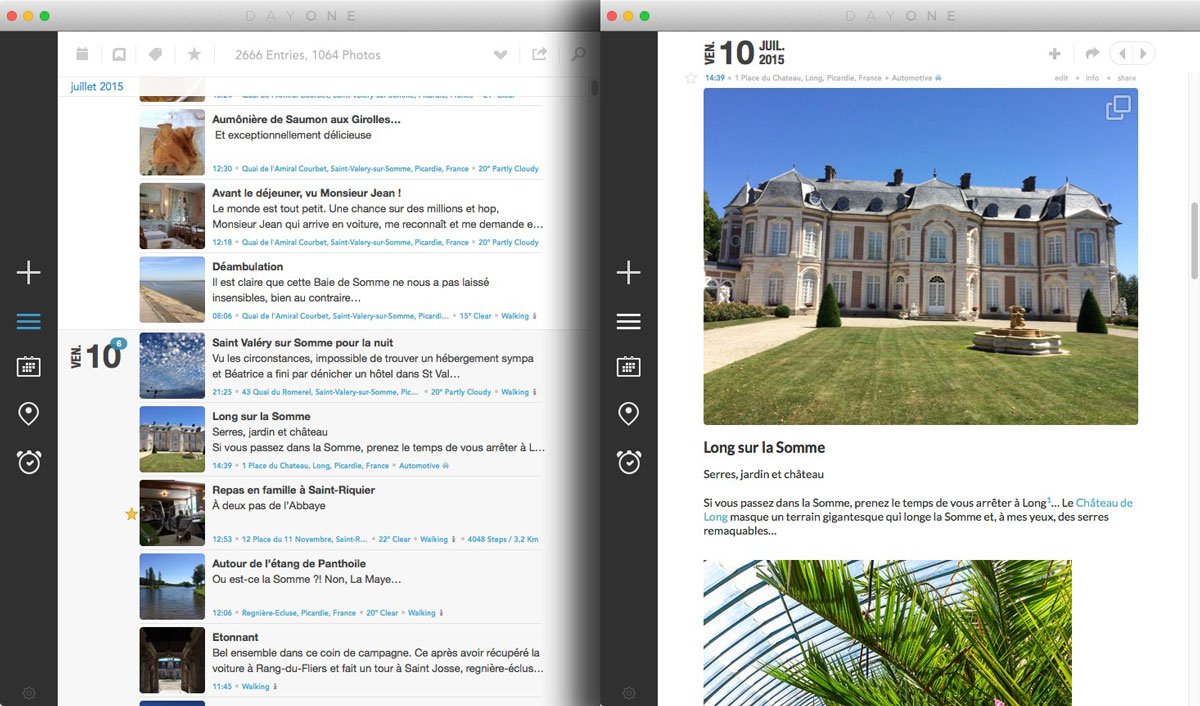Click the info link under entry header
This screenshot has width=1200, height=706.
[1092, 78]
